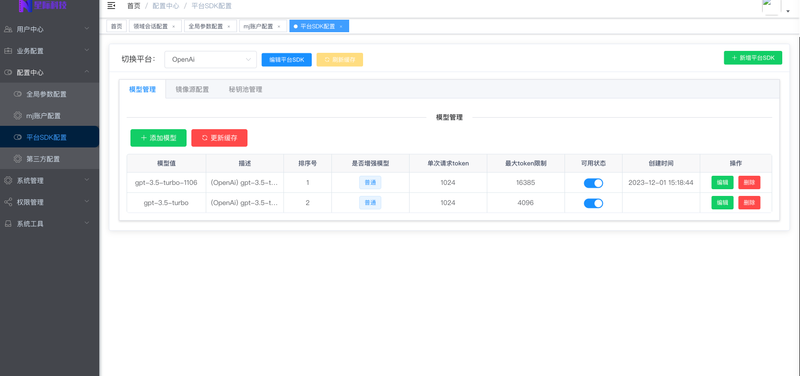This screenshot has height=376, width=800.
Task: Click the 业务配置 sidebar icon
Action: tap(8, 51)
